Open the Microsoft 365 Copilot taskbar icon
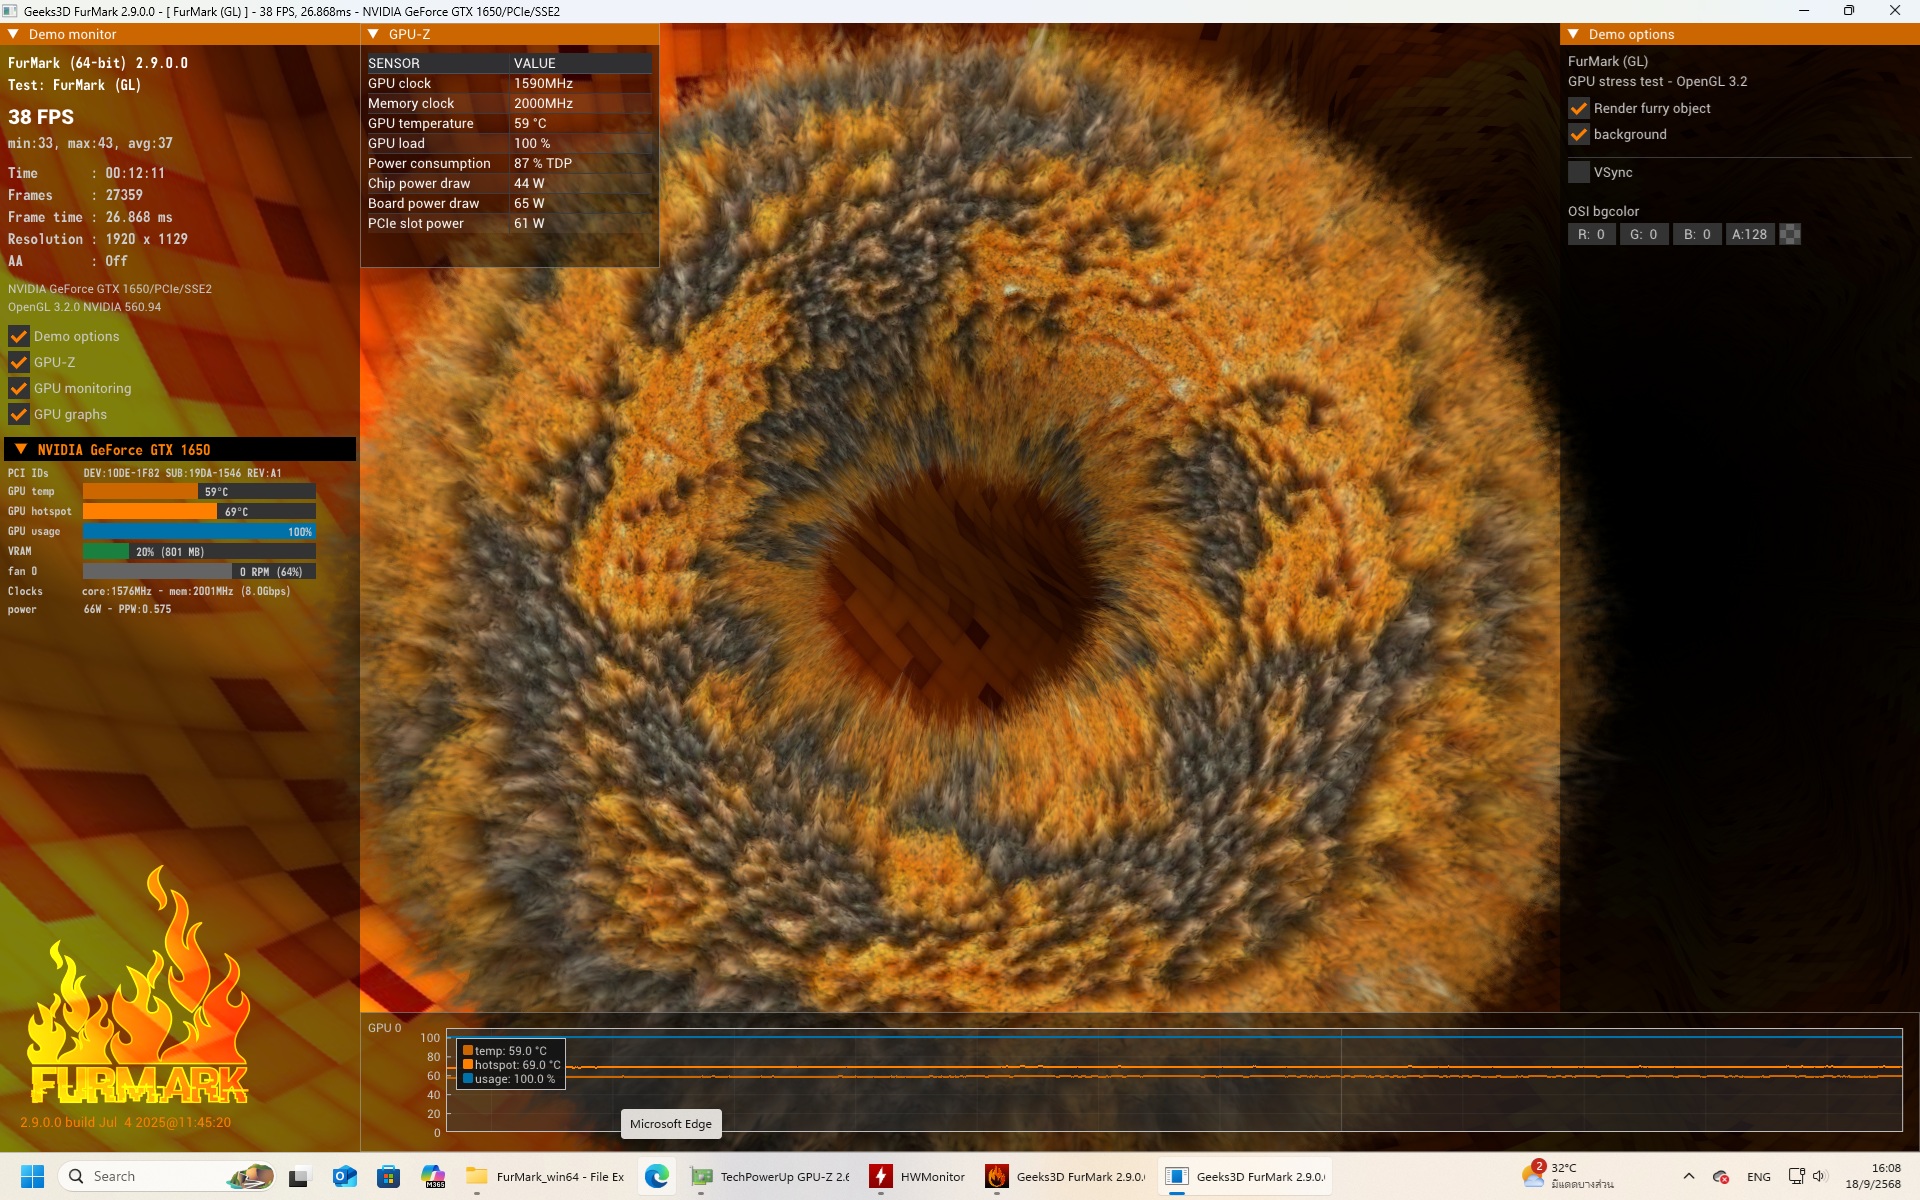Viewport: 1920px width, 1200px height. click(x=433, y=1176)
